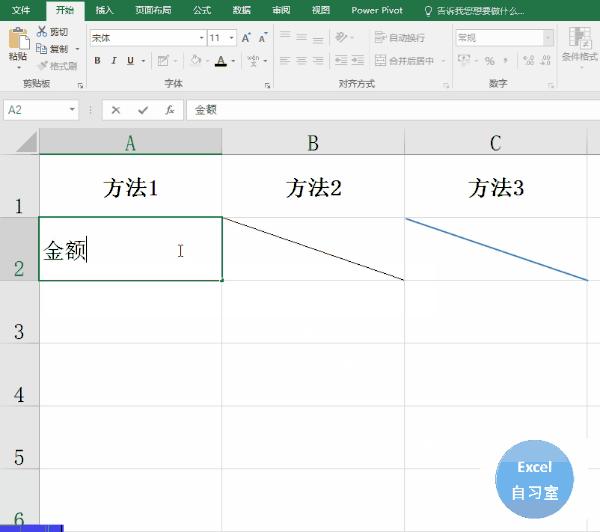Click Merge and Center (合并后居中) button
This screenshot has width=600, height=532.
pyautogui.click(x=404, y=60)
